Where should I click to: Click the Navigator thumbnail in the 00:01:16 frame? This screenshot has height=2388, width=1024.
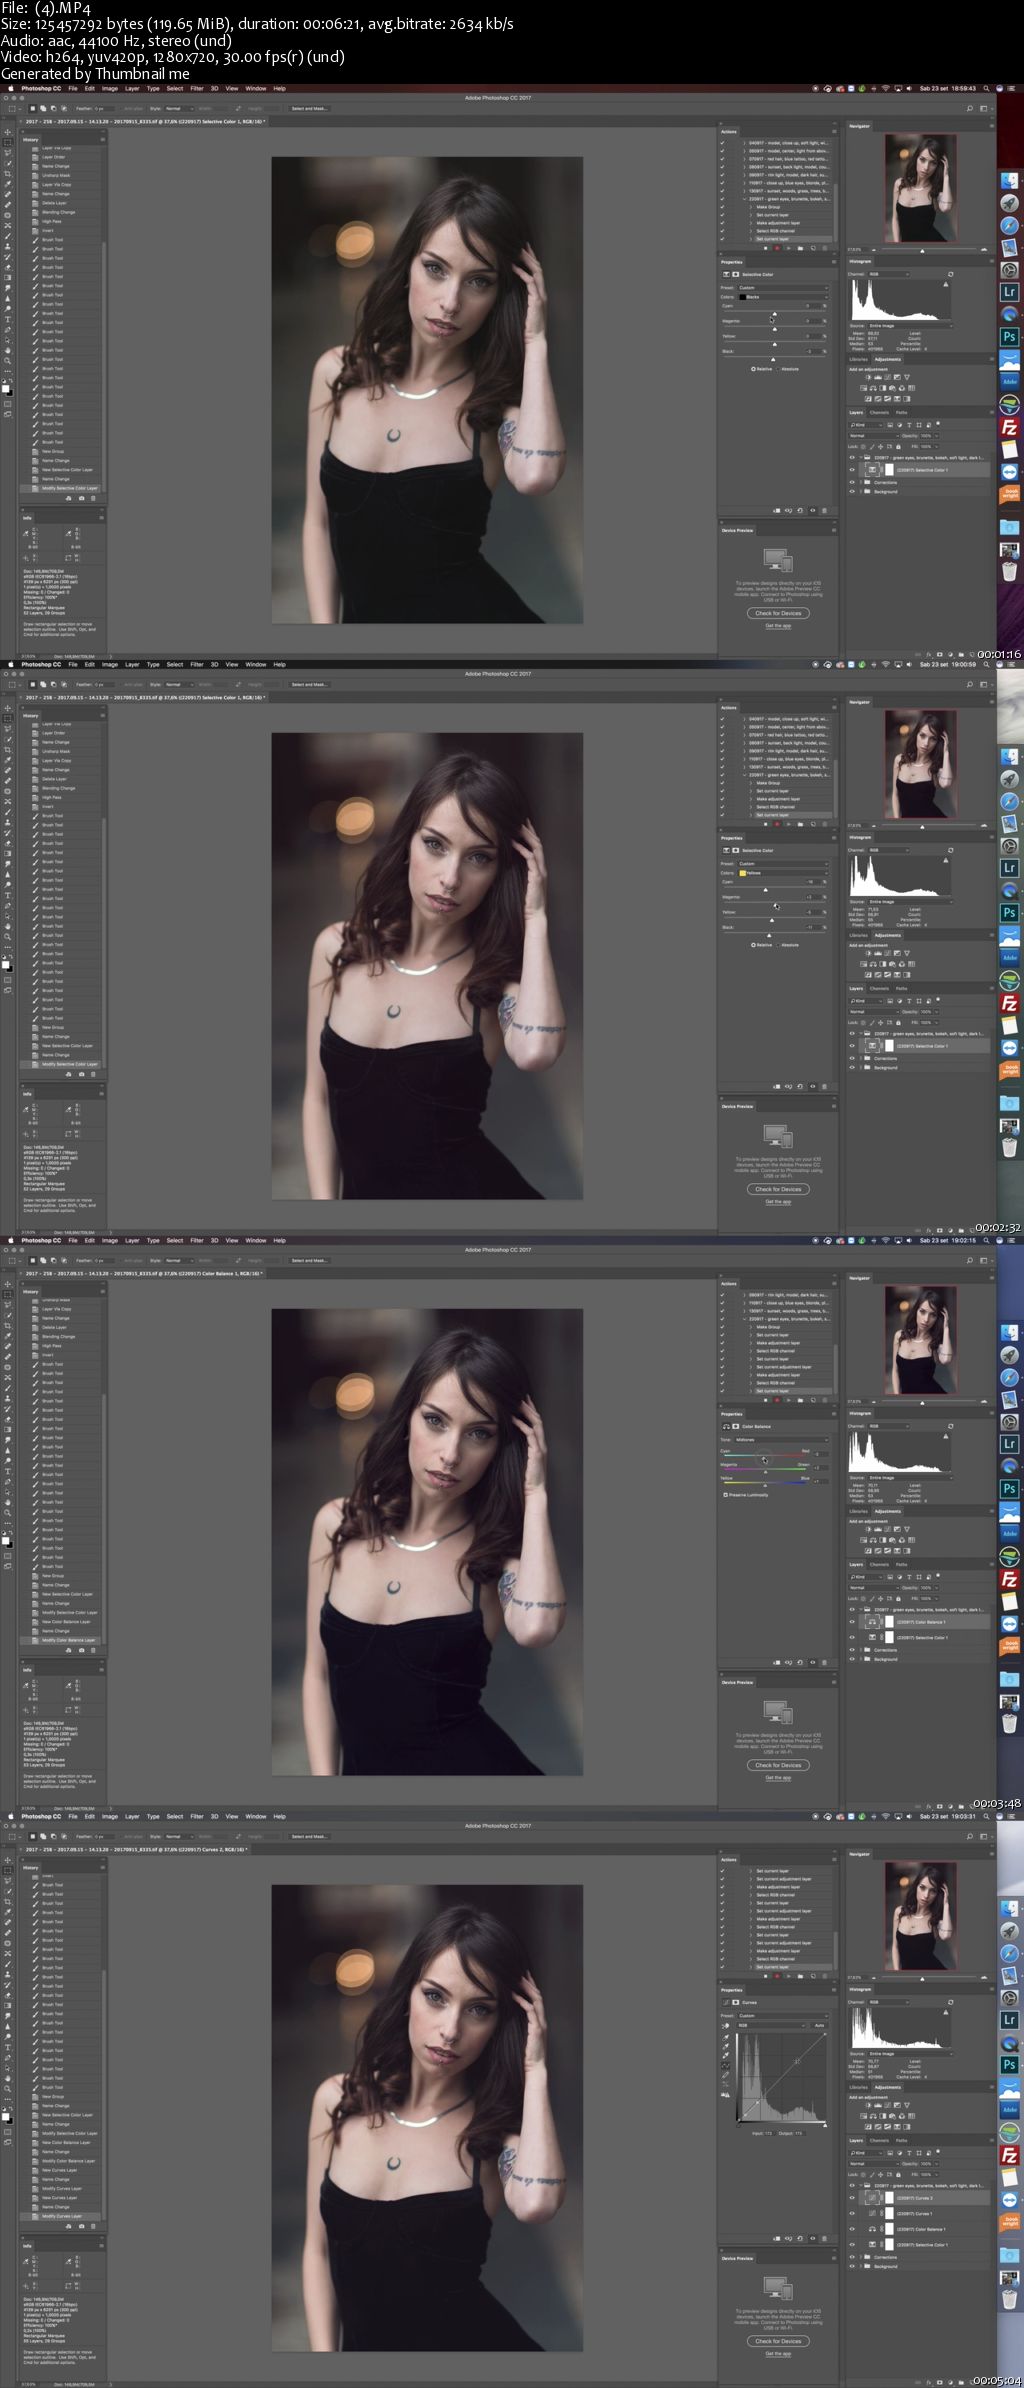920,188
